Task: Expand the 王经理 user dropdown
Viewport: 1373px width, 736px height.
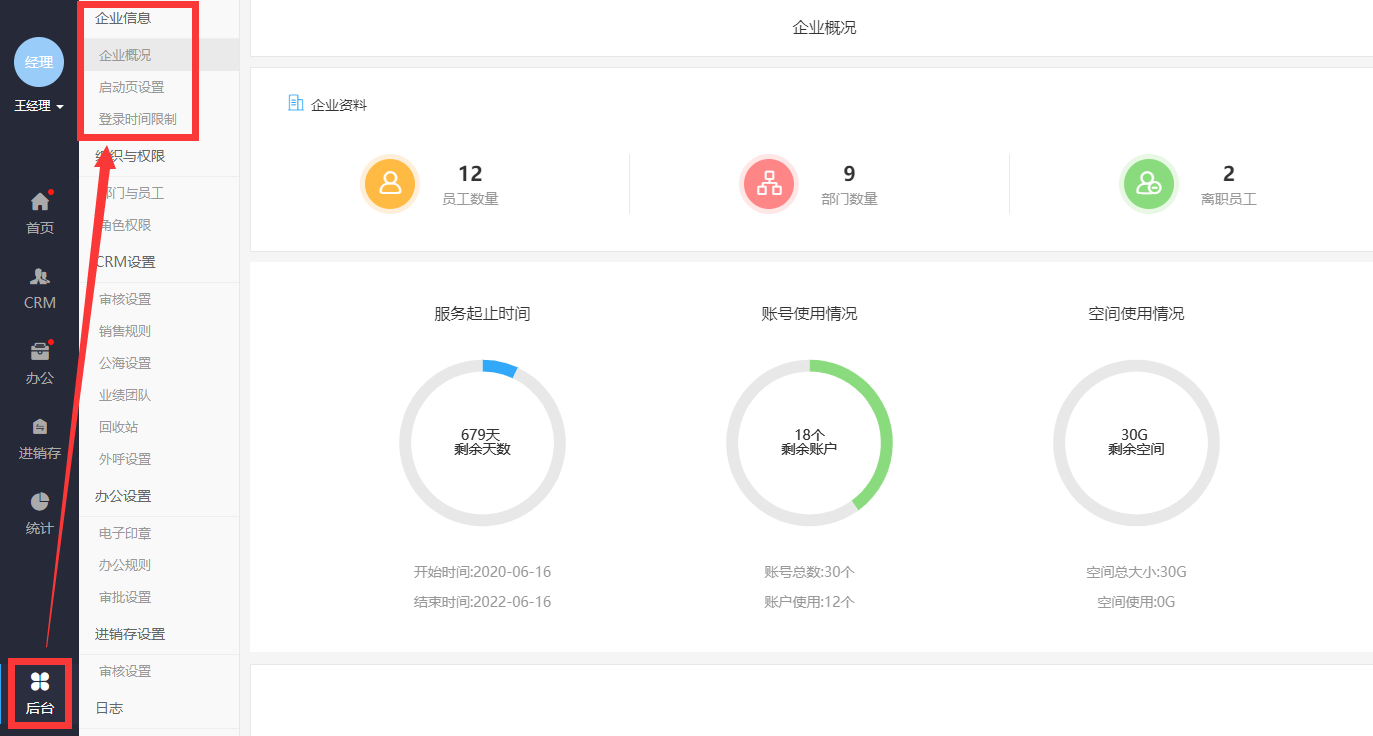Action: (x=39, y=106)
